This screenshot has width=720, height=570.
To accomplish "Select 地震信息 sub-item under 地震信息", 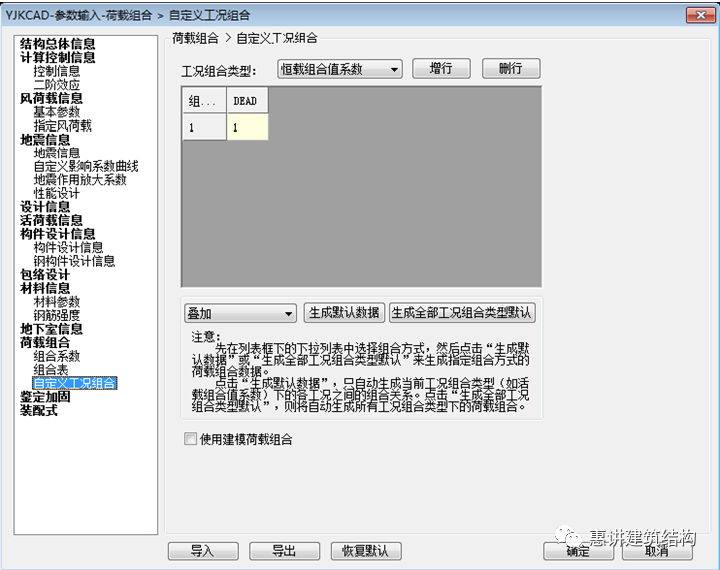I will click(56, 152).
